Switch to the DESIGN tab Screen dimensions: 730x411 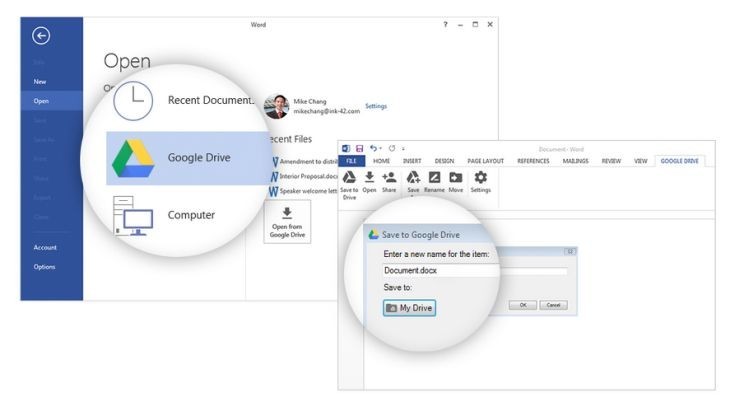[x=444, y=161]
